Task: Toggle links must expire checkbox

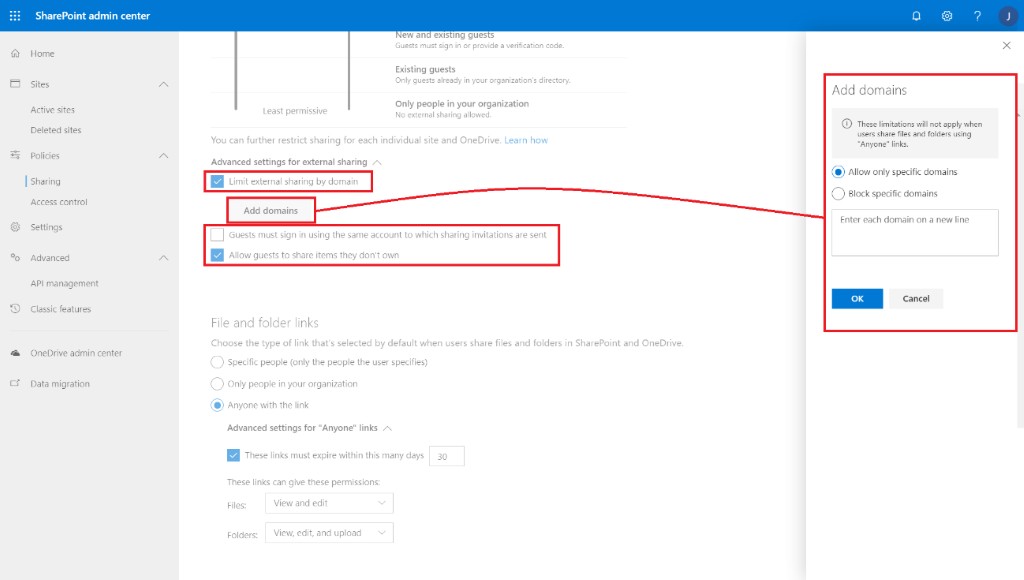Action: [x=233, y=455]
